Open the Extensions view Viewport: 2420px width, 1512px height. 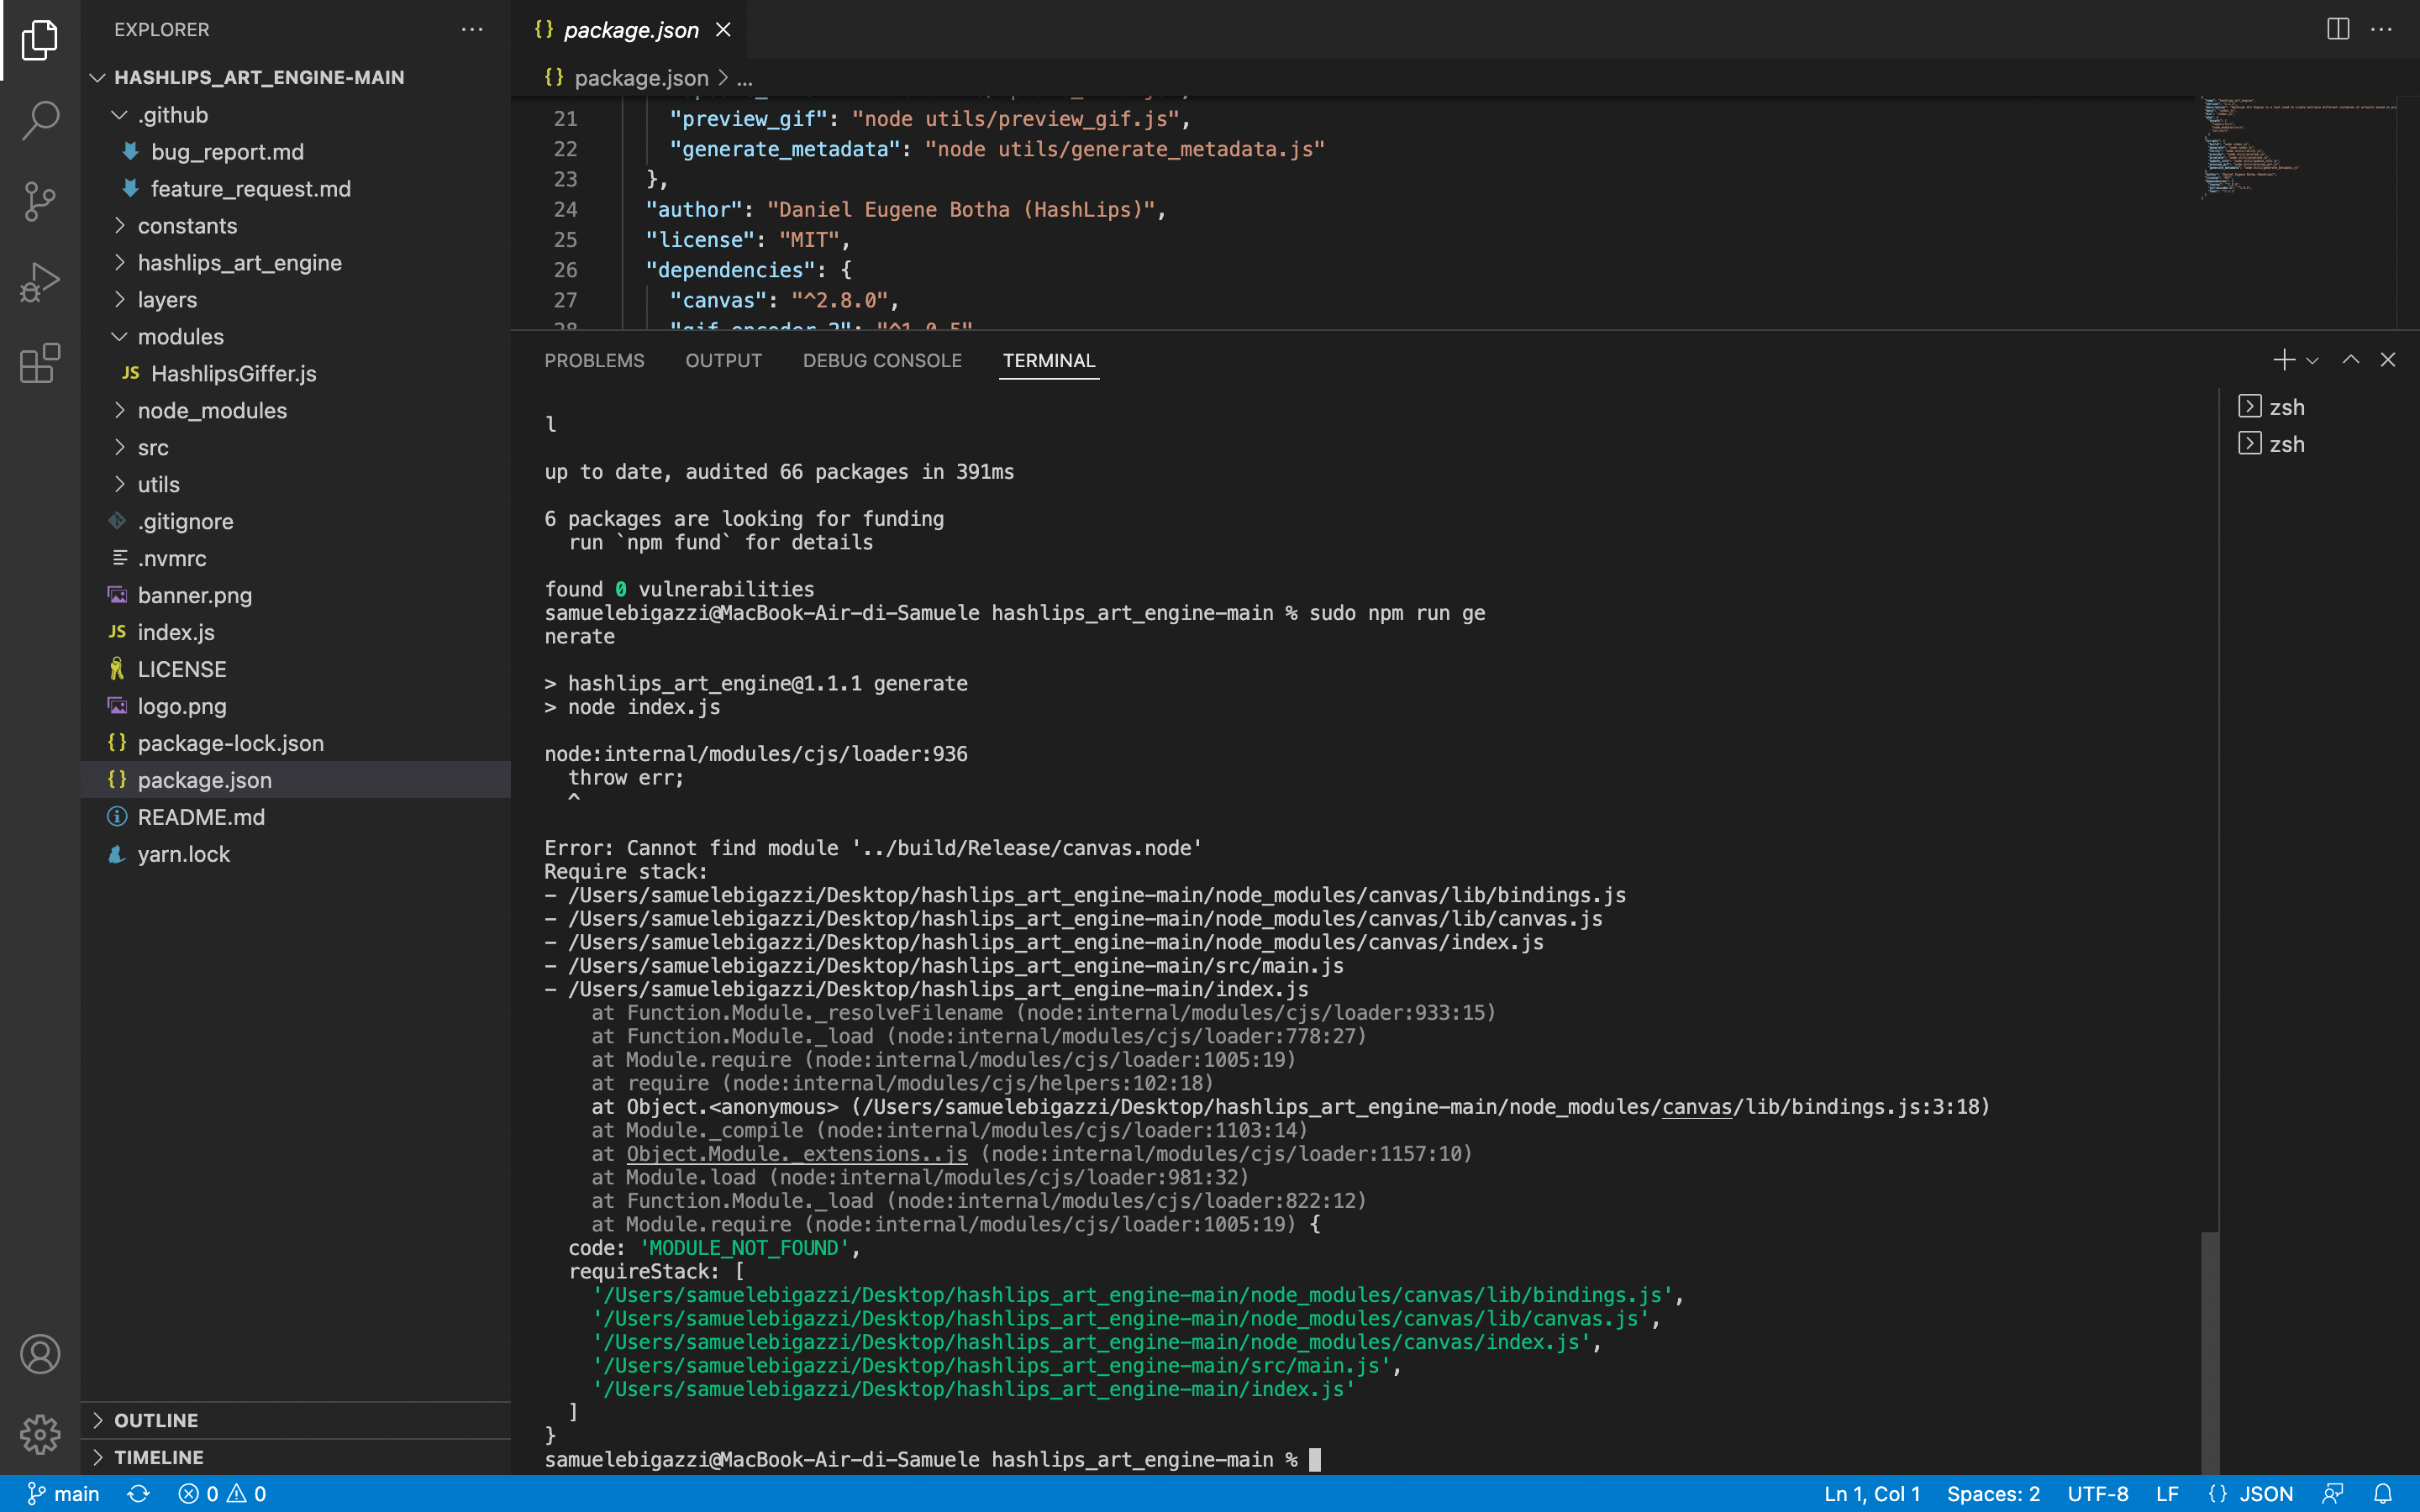[x=39, y=363]
